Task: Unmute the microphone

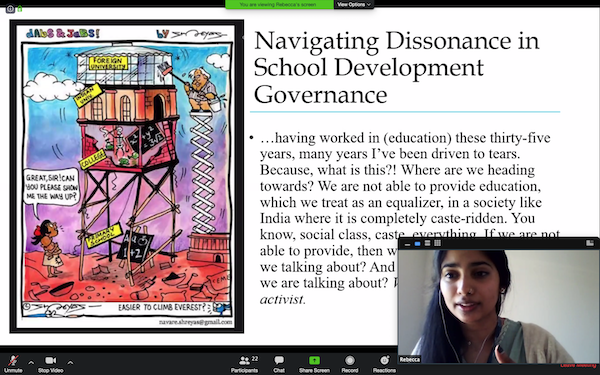Action: click(13, 364)
